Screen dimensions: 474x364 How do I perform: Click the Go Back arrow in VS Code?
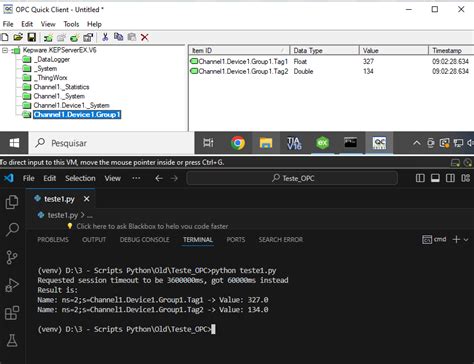[159, 178]
